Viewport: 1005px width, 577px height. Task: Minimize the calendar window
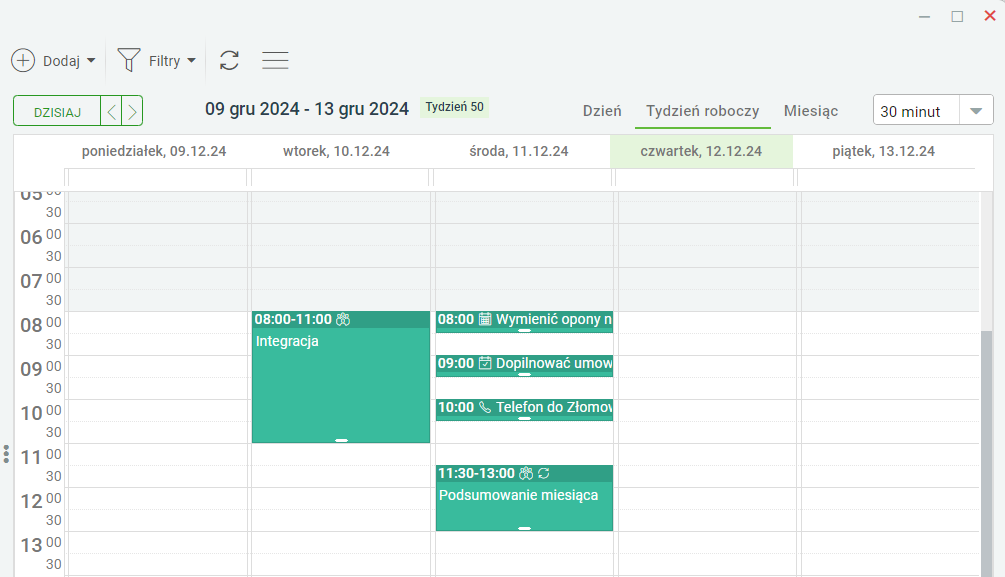click(924, 17)
